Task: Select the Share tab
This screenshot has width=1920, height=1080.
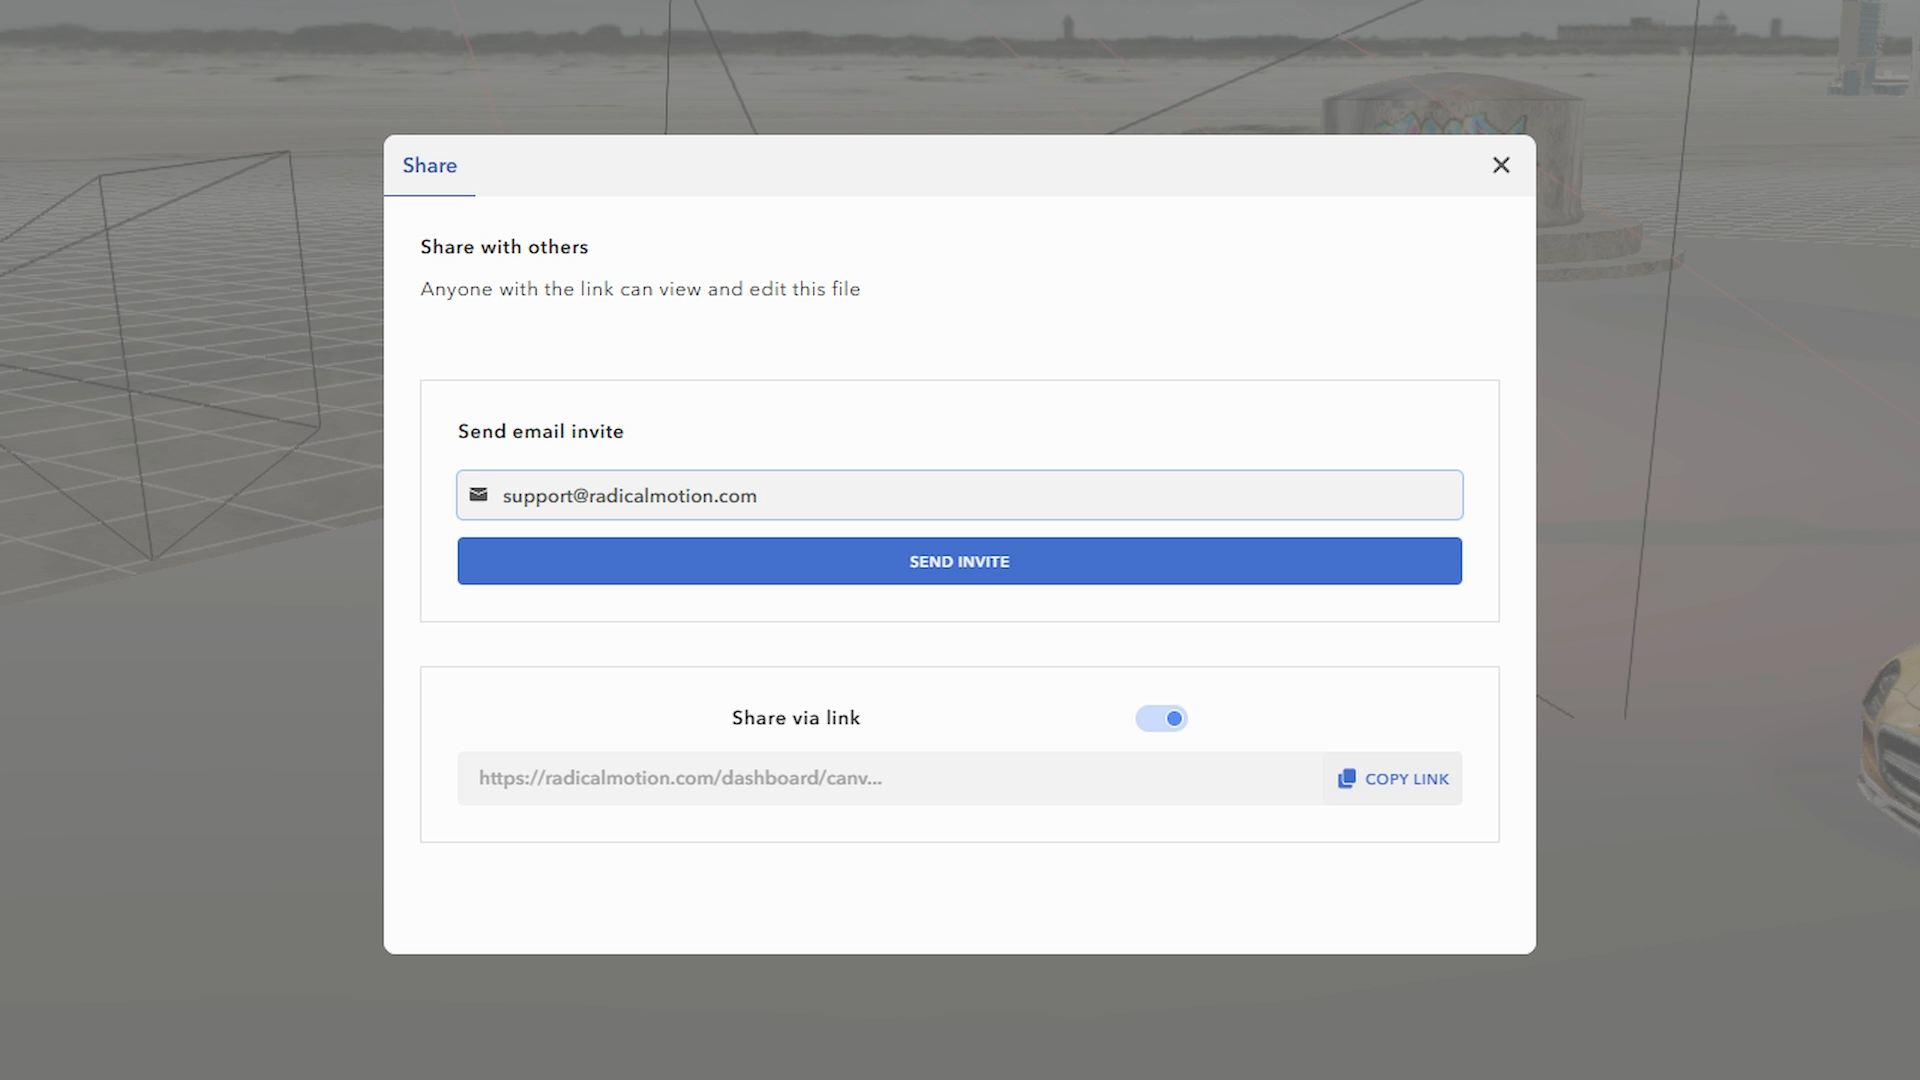Action: (429, 166)
